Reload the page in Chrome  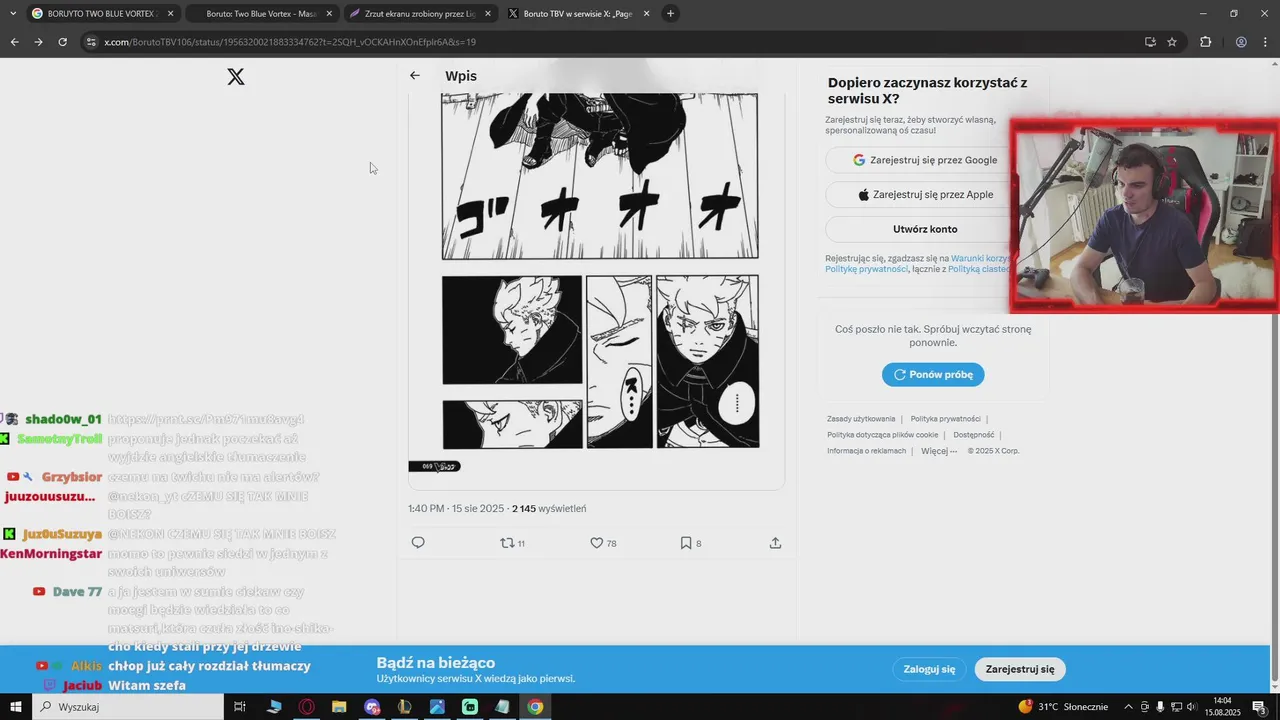[62, 42]
